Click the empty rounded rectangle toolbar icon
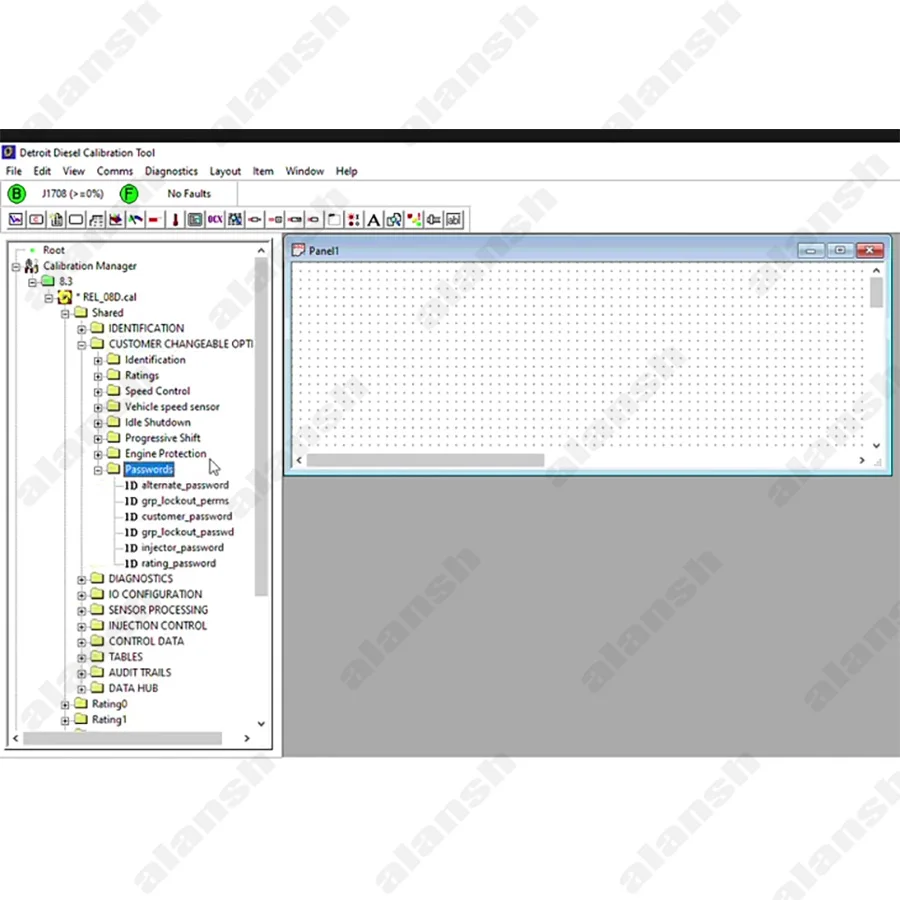This screenshot has width=900, height=900. pyautogui.click(x=76, y=220)
